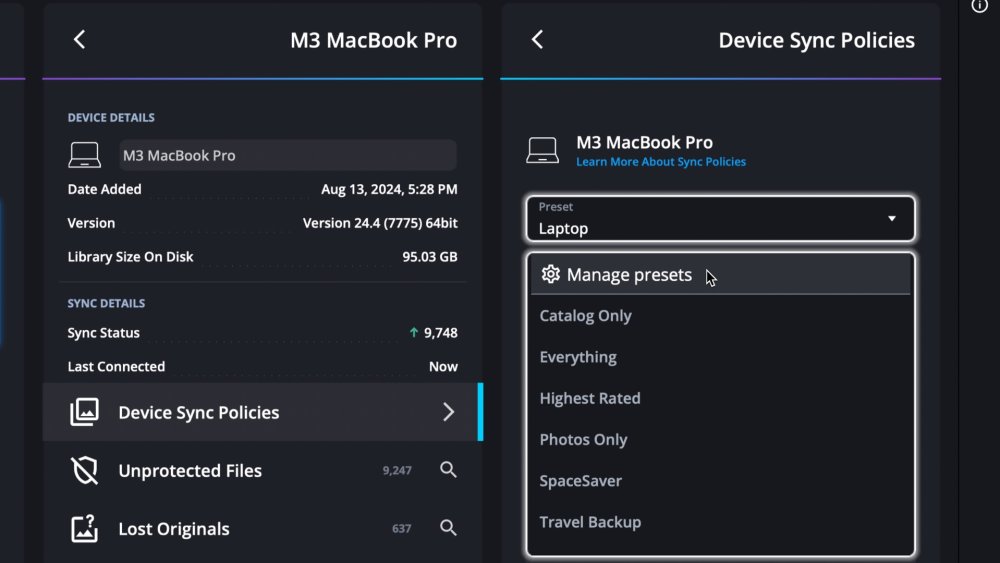Click the Device Sync Policies photo stack icon
Image resolution: width=1000 pixels, height=563 pixels.
[x=85, y=412]
